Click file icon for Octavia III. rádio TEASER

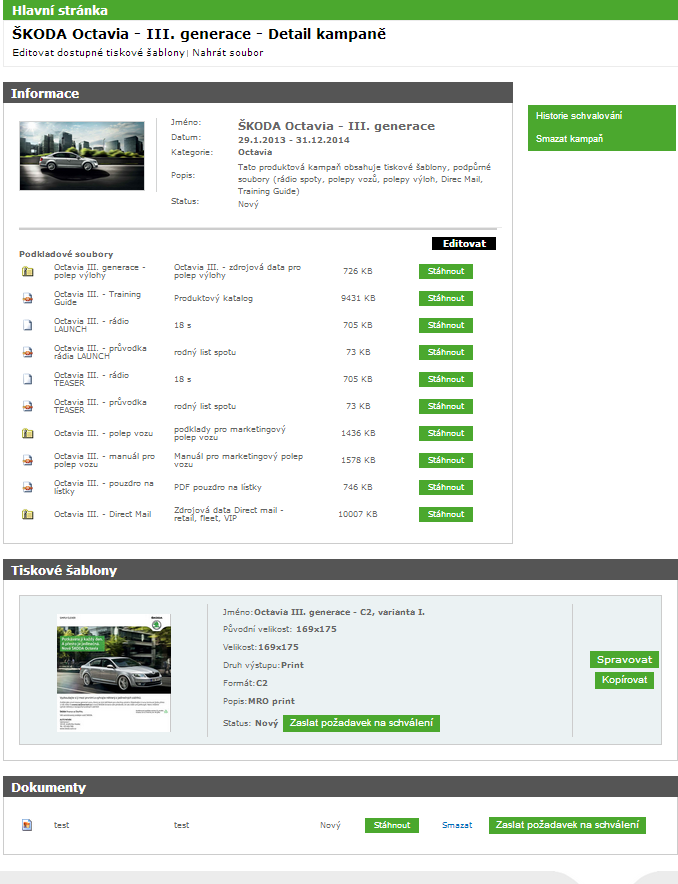(x=27, y=379)
